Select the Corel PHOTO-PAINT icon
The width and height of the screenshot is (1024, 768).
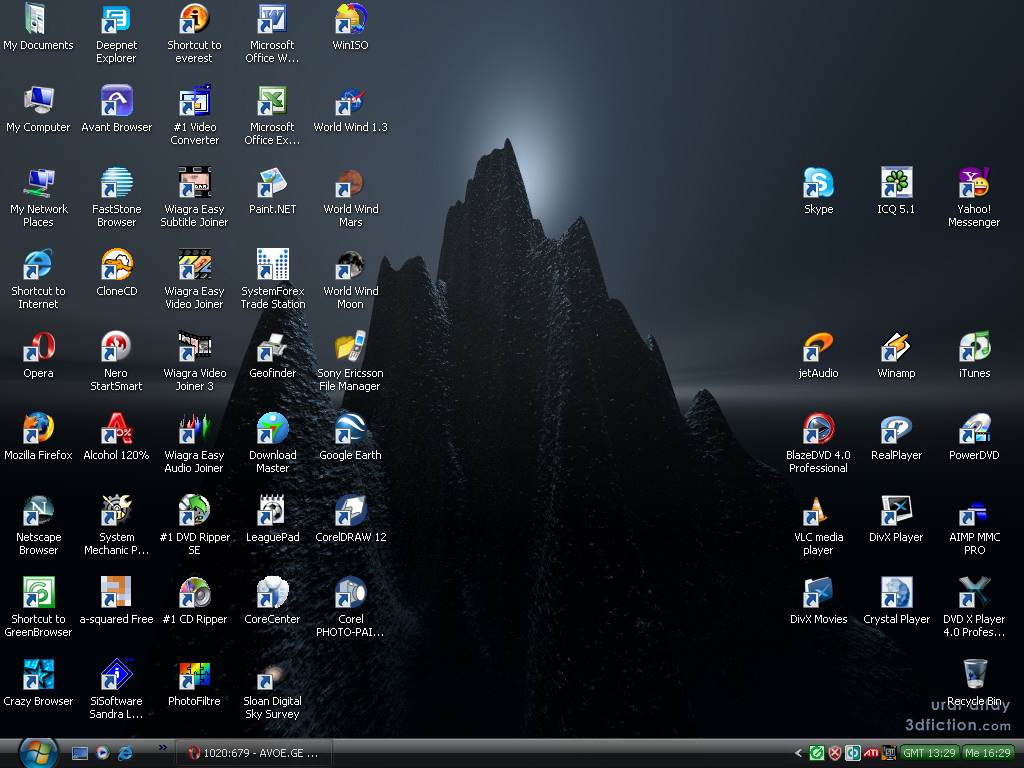pyautogui.click(x=351, y=592)
